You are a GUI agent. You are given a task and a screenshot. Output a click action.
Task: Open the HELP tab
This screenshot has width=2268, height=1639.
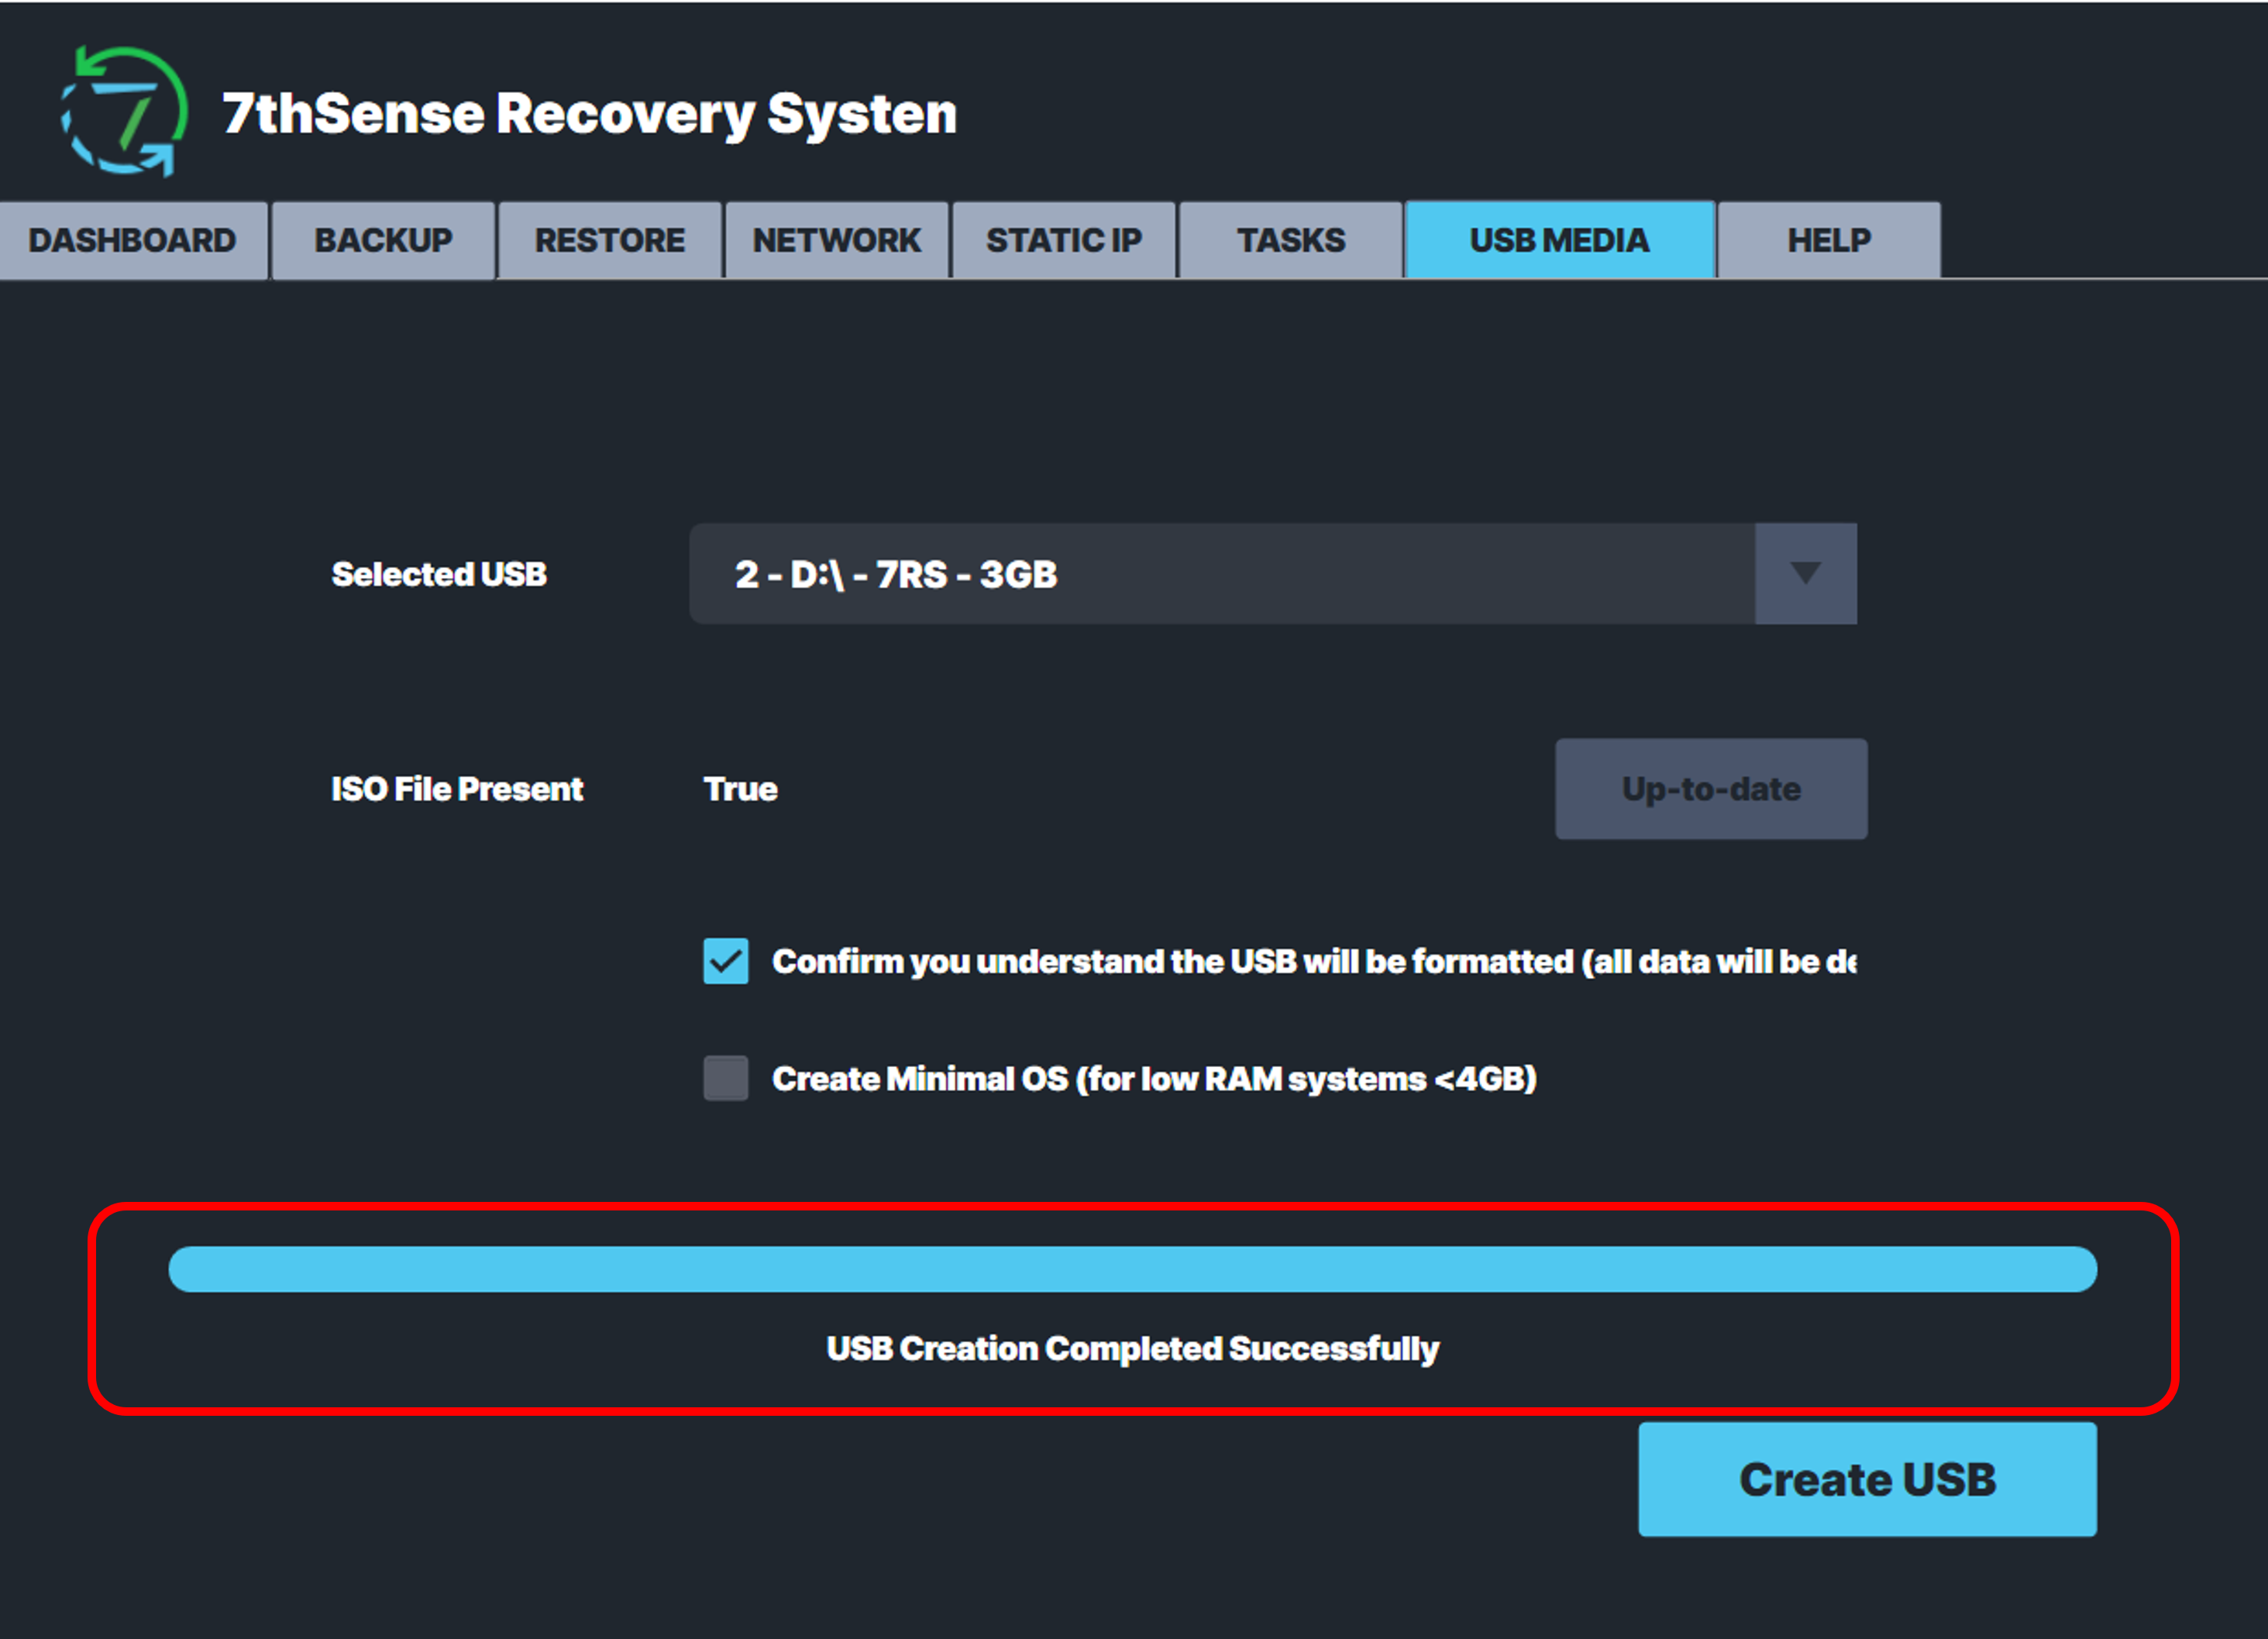1829,240
